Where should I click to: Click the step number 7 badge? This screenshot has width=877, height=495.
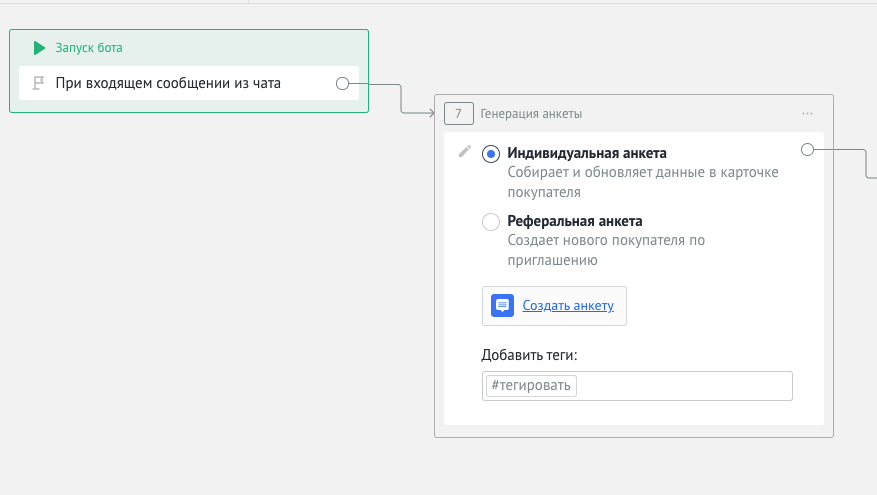(458, 114)
